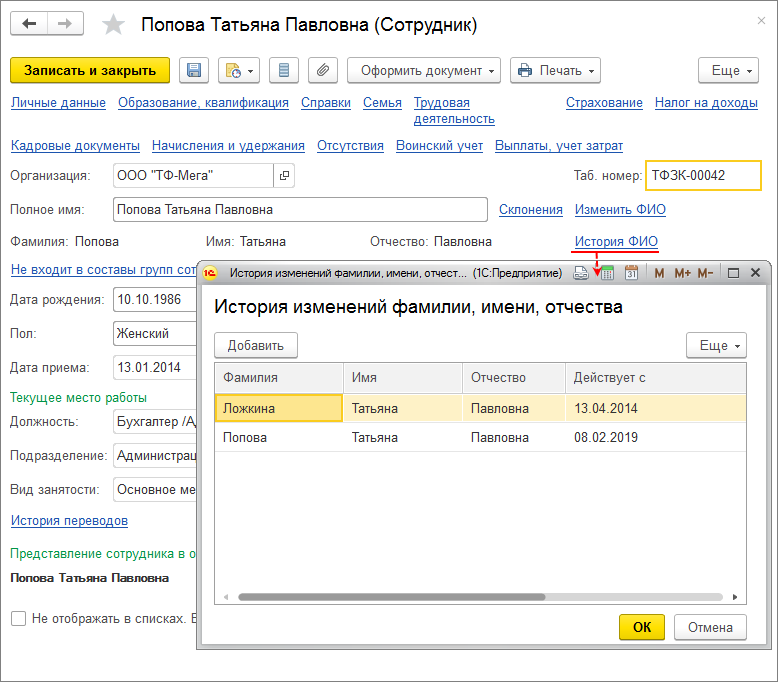Screen dimensions: 778x682
Task: Open the 'Страхование' section link
Action: [x=604, y=103]
